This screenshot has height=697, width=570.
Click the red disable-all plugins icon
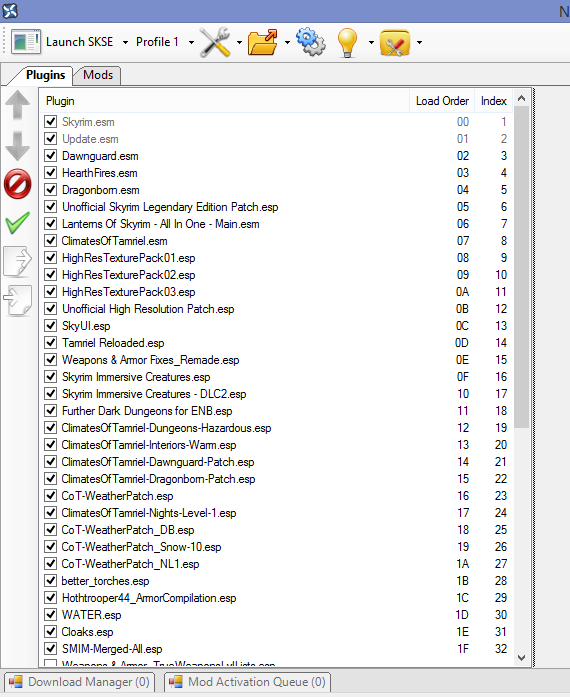click(x=18, y=183)
